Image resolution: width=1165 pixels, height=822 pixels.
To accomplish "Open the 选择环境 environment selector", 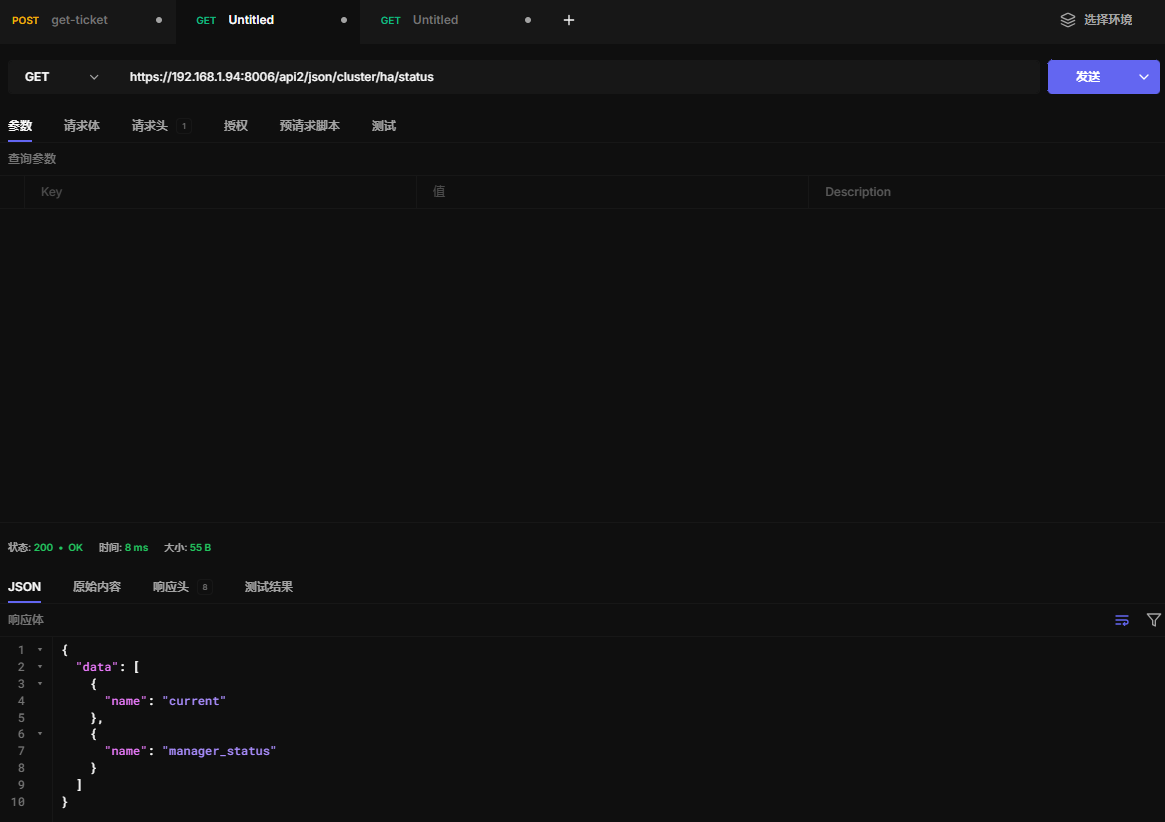I will (1107, 20).
